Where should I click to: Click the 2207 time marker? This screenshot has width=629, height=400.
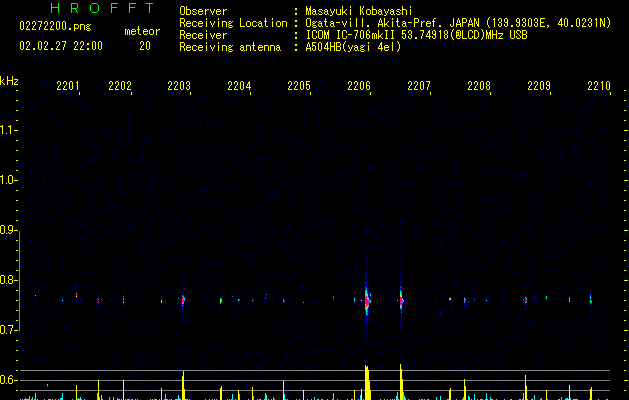coord(419,86)
